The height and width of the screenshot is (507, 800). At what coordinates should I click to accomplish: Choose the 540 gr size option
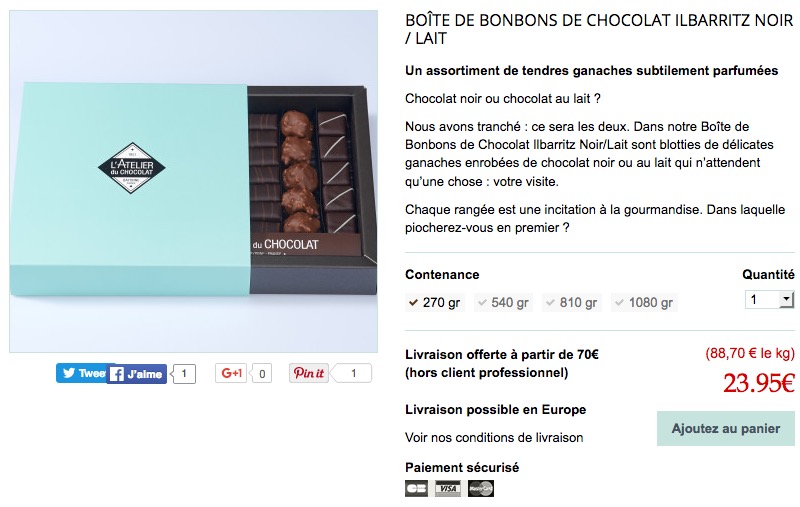pyautogui.click(x=503, y=302)
